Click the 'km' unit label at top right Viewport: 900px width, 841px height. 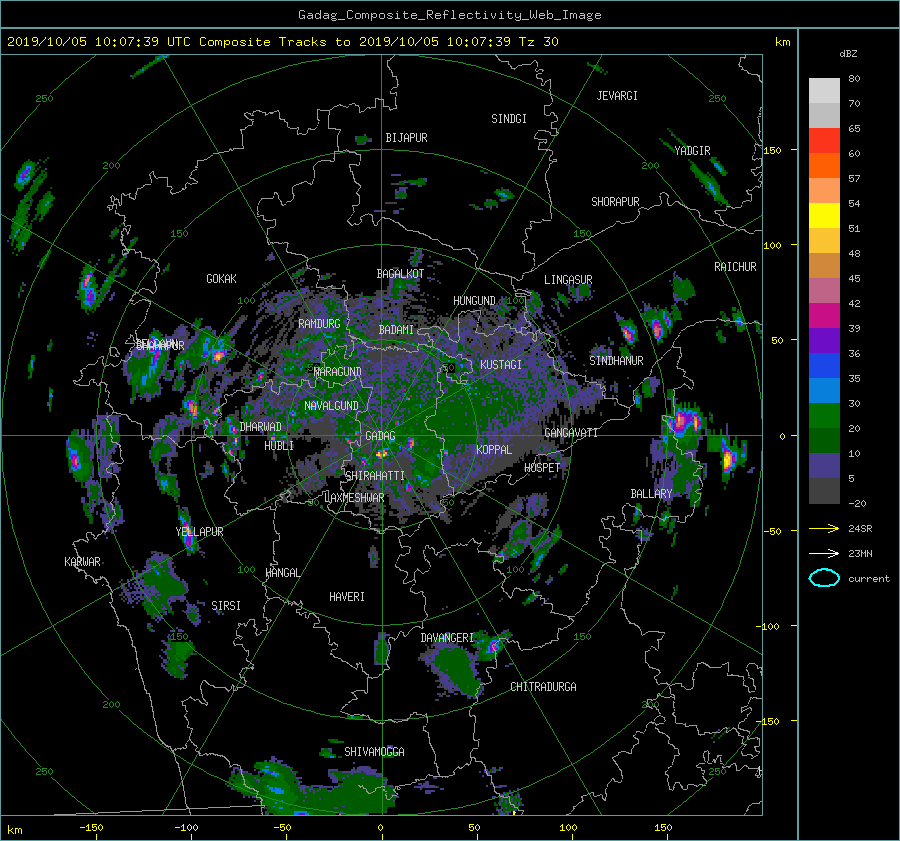point(782,42)
